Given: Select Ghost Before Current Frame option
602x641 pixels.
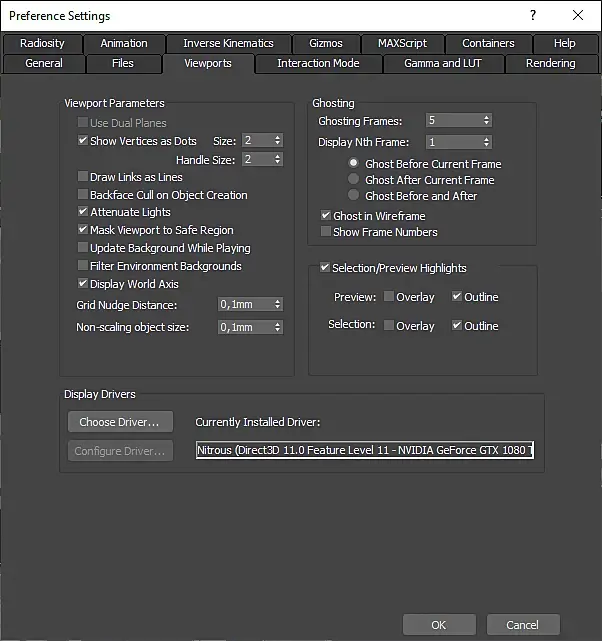Looking at the screenshot, I should point(354,163).
